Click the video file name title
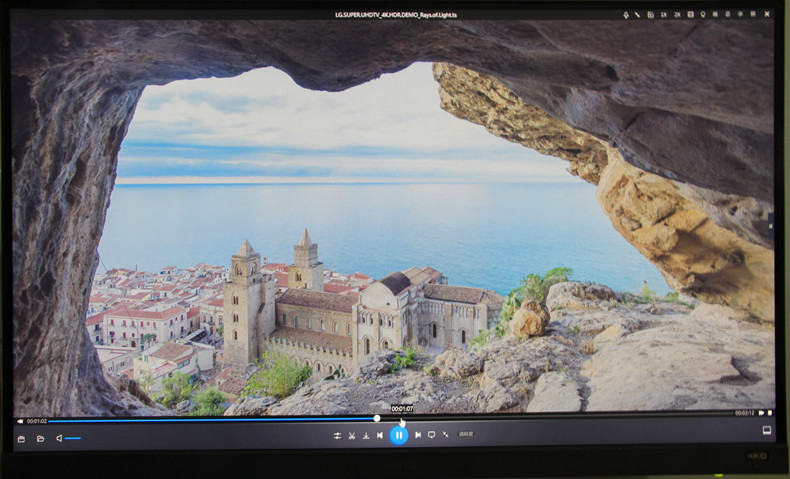The height and width of the screenshot is (479, 790). pos(396,15)
